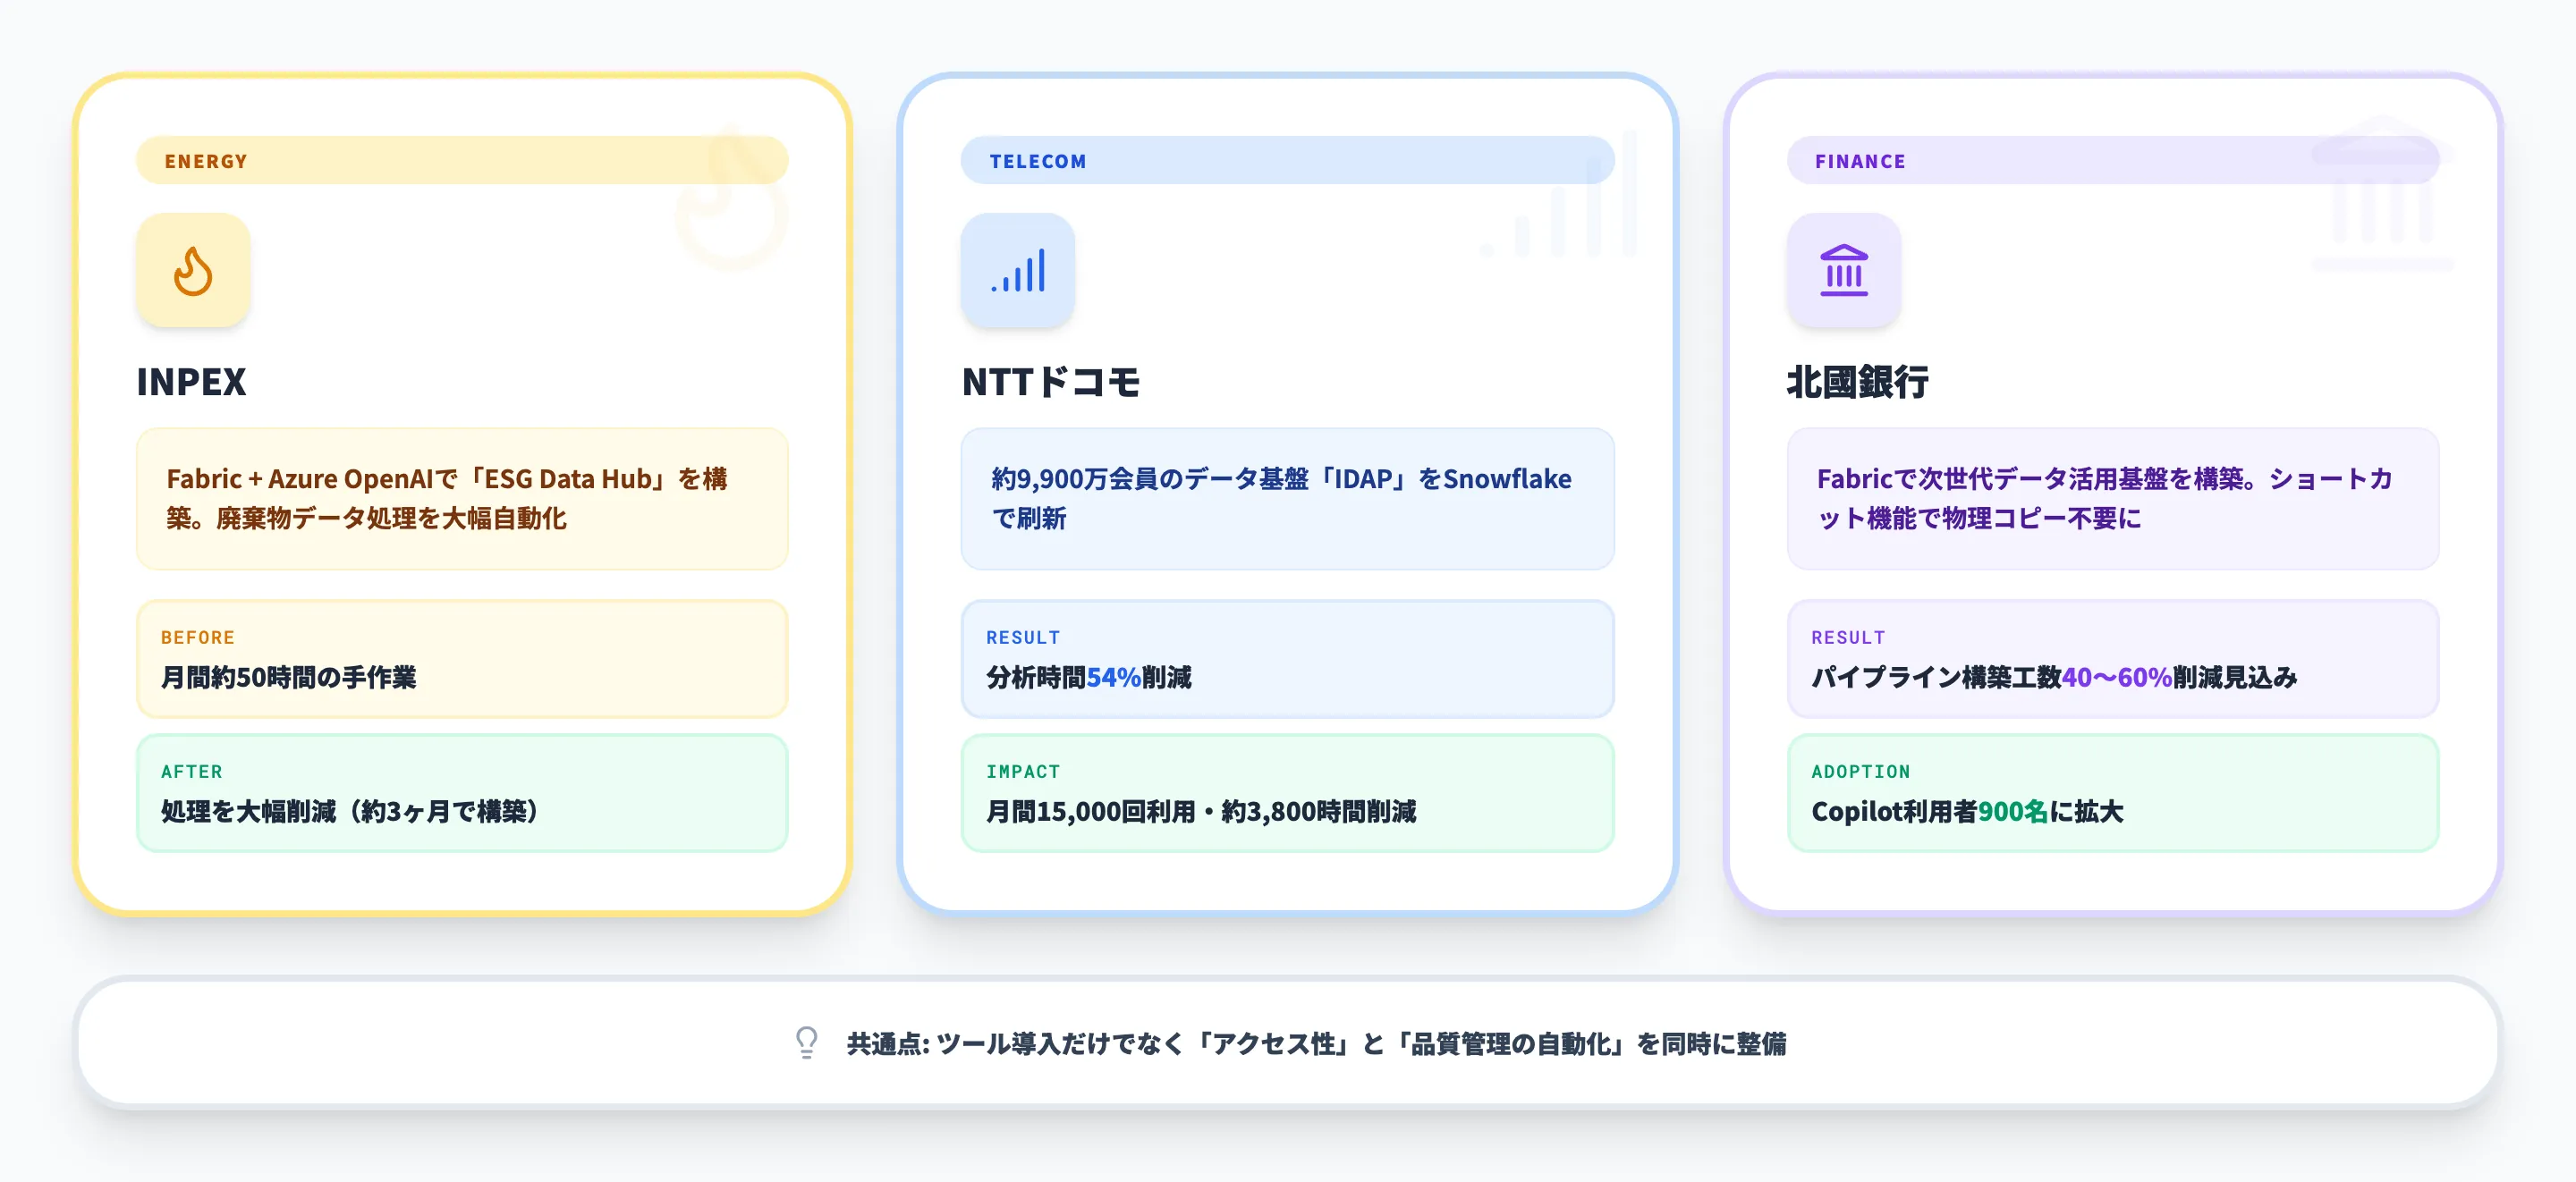Collapse the ADOPTION section on 北國銀行 card

click(x=2112, y=793)
